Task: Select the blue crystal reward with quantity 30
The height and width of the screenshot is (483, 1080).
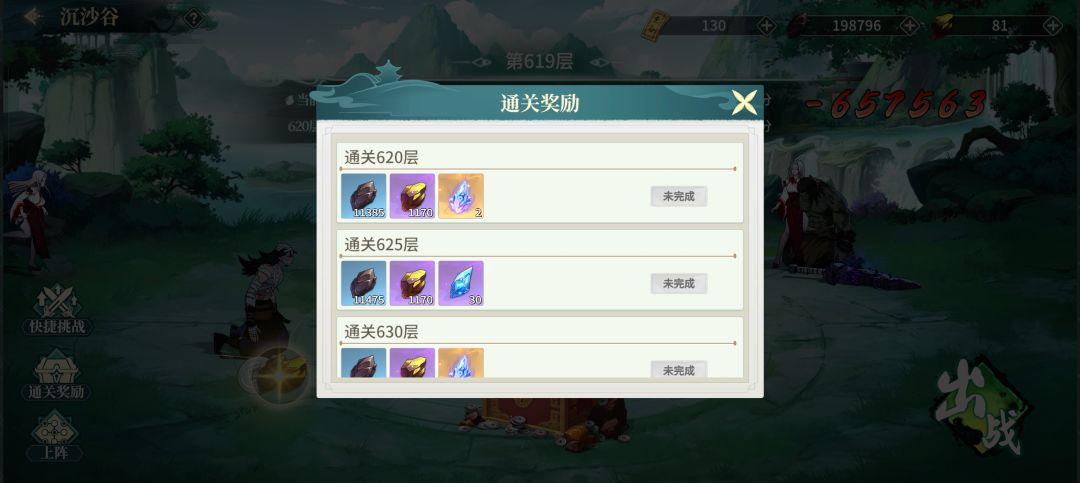Action: (461, 283)
